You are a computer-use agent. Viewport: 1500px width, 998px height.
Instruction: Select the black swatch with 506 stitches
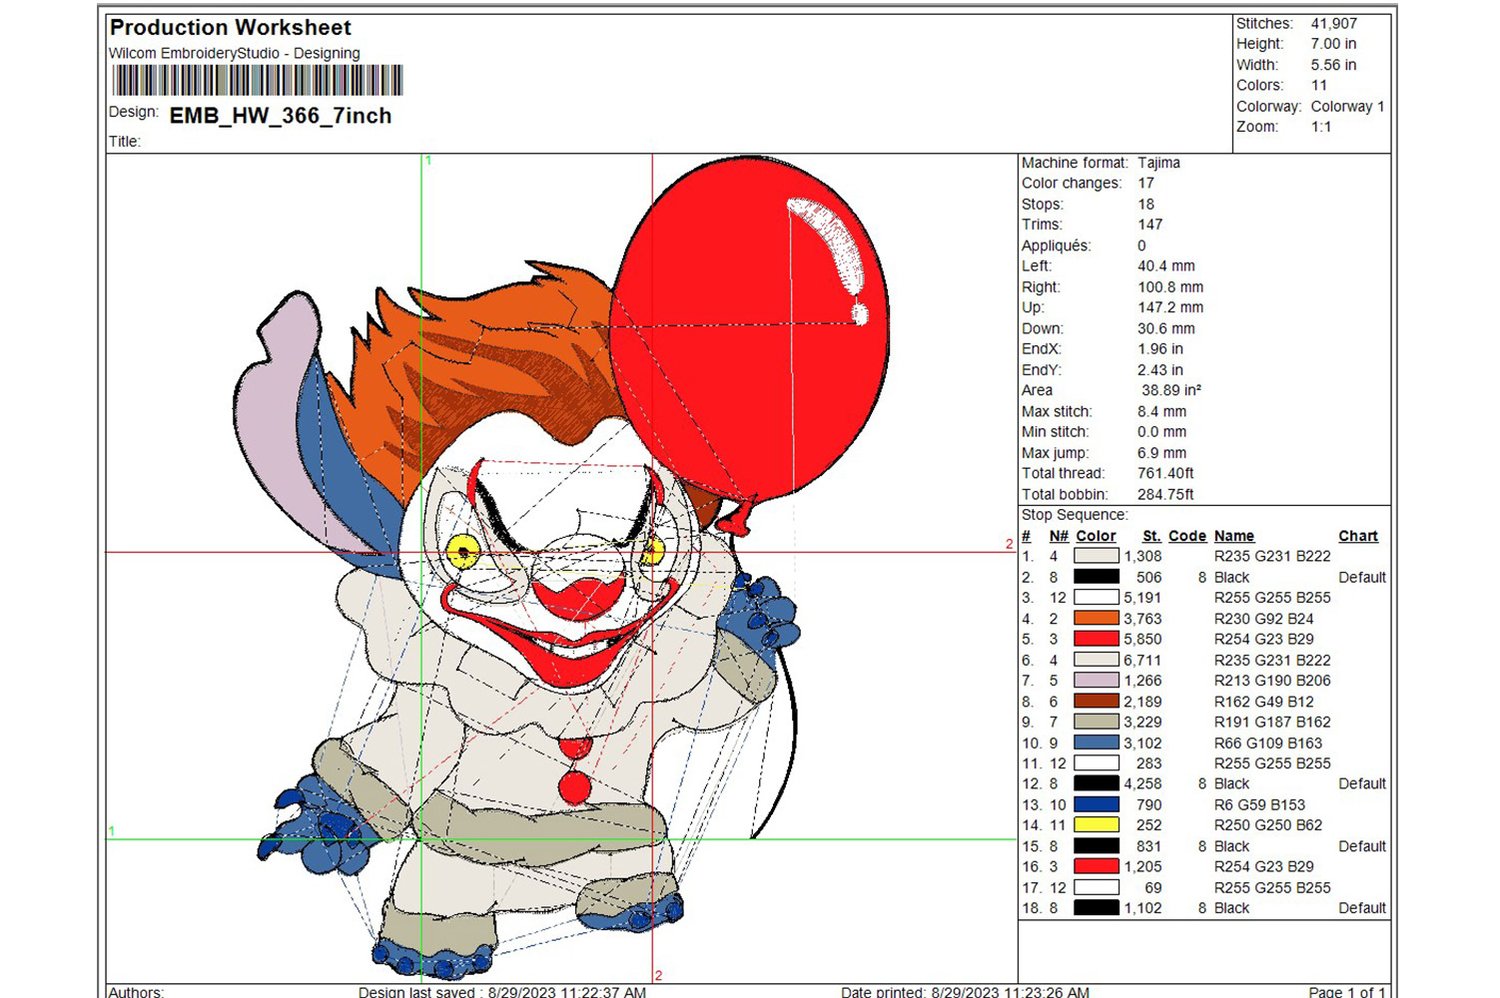click(x=1096, y=577)
